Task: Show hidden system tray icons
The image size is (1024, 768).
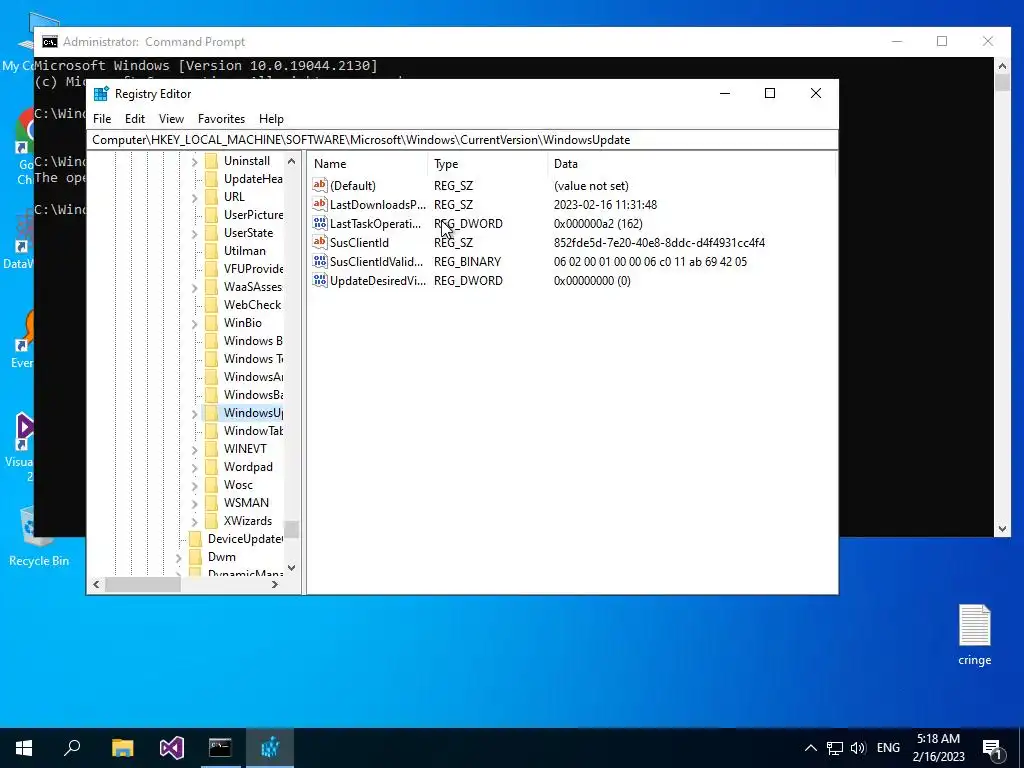Action: point(810,748)
